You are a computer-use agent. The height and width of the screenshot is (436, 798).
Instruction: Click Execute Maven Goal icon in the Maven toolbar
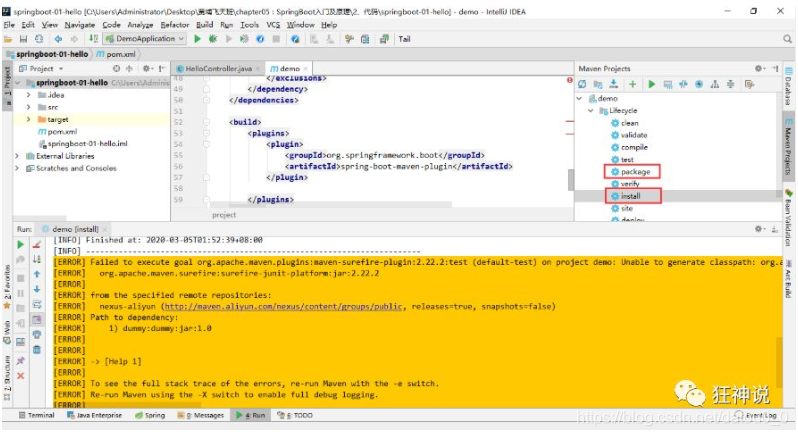(668, 84)
